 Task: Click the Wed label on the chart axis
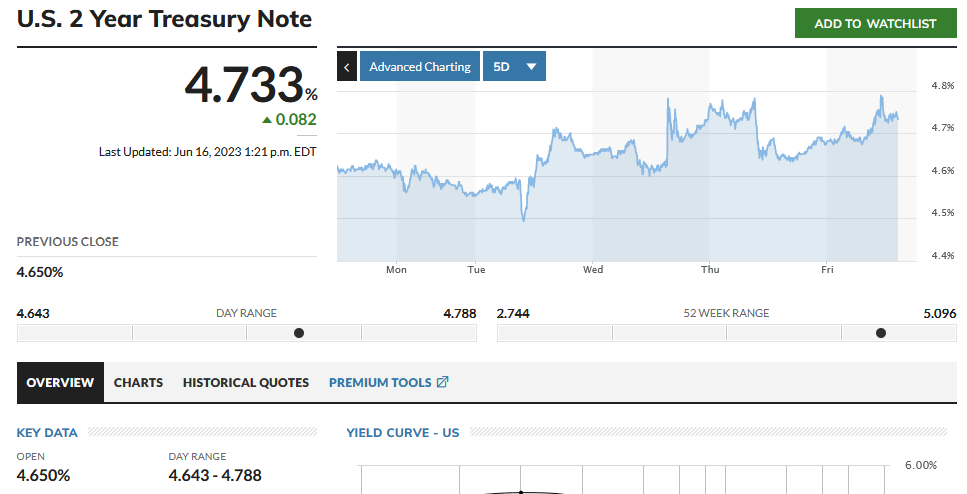point(593,270)
